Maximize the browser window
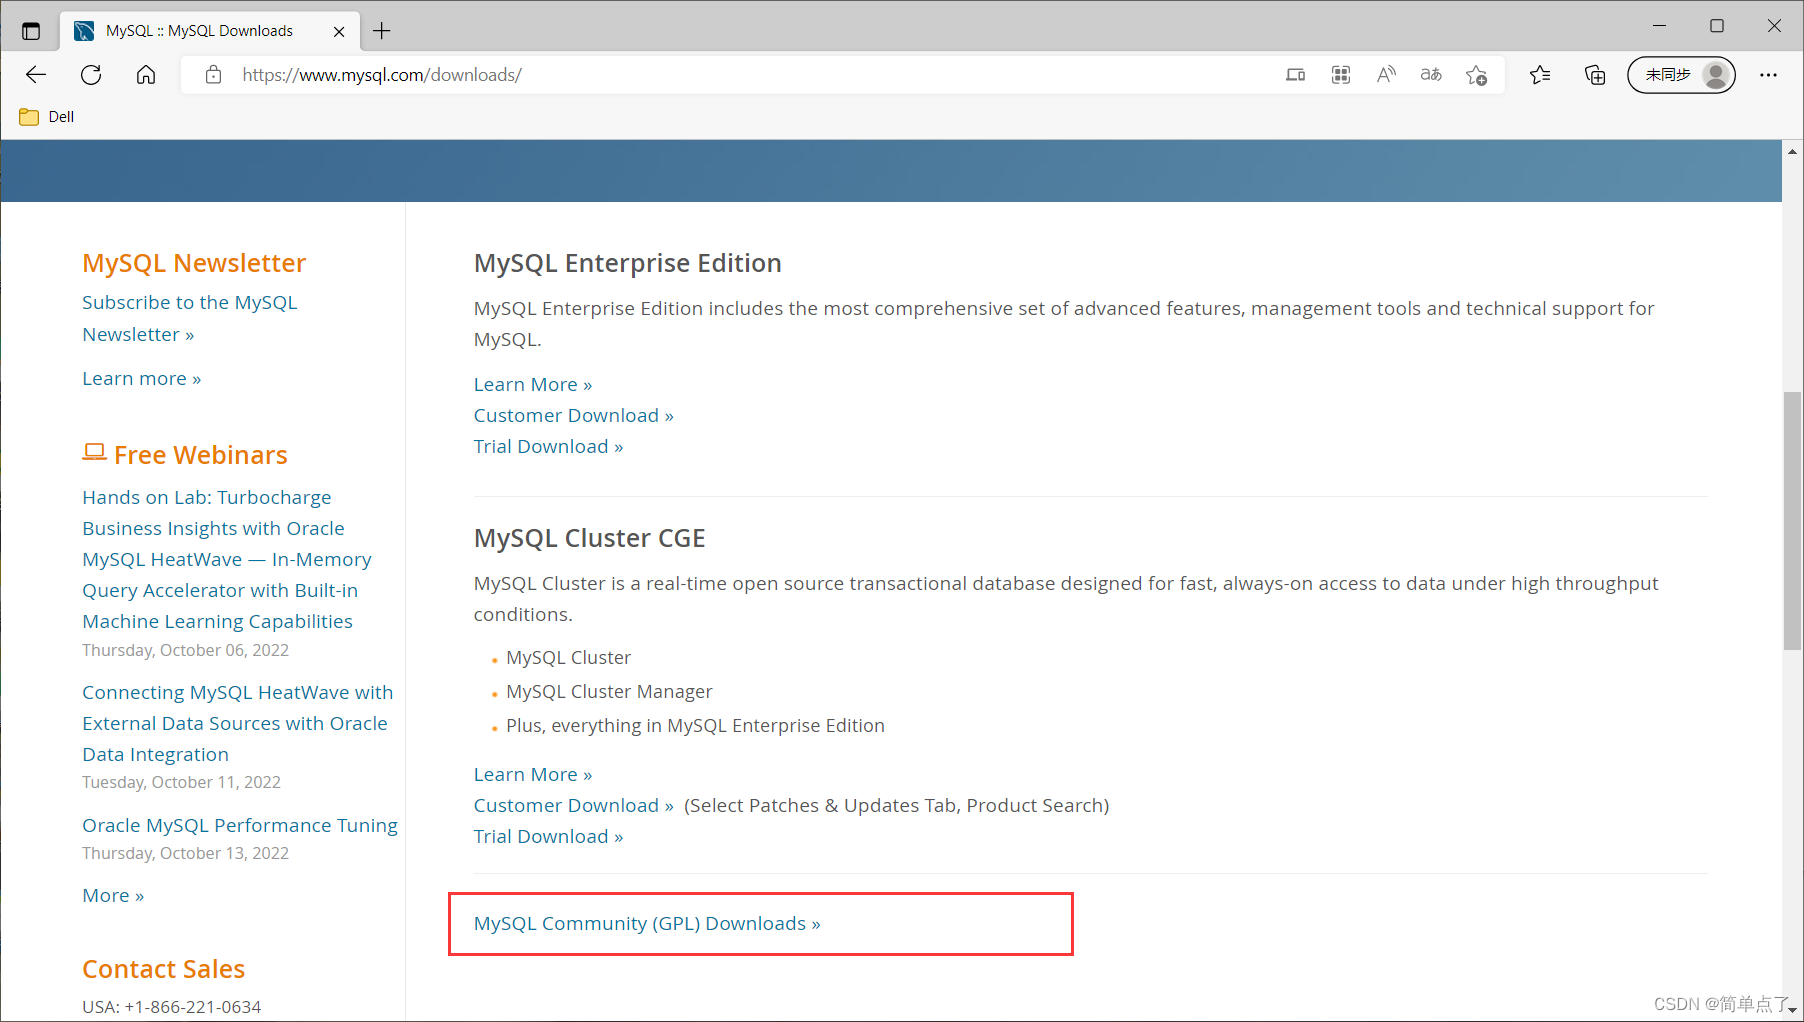This screenshot has height=1022, width=1804. pos(1717,26)
